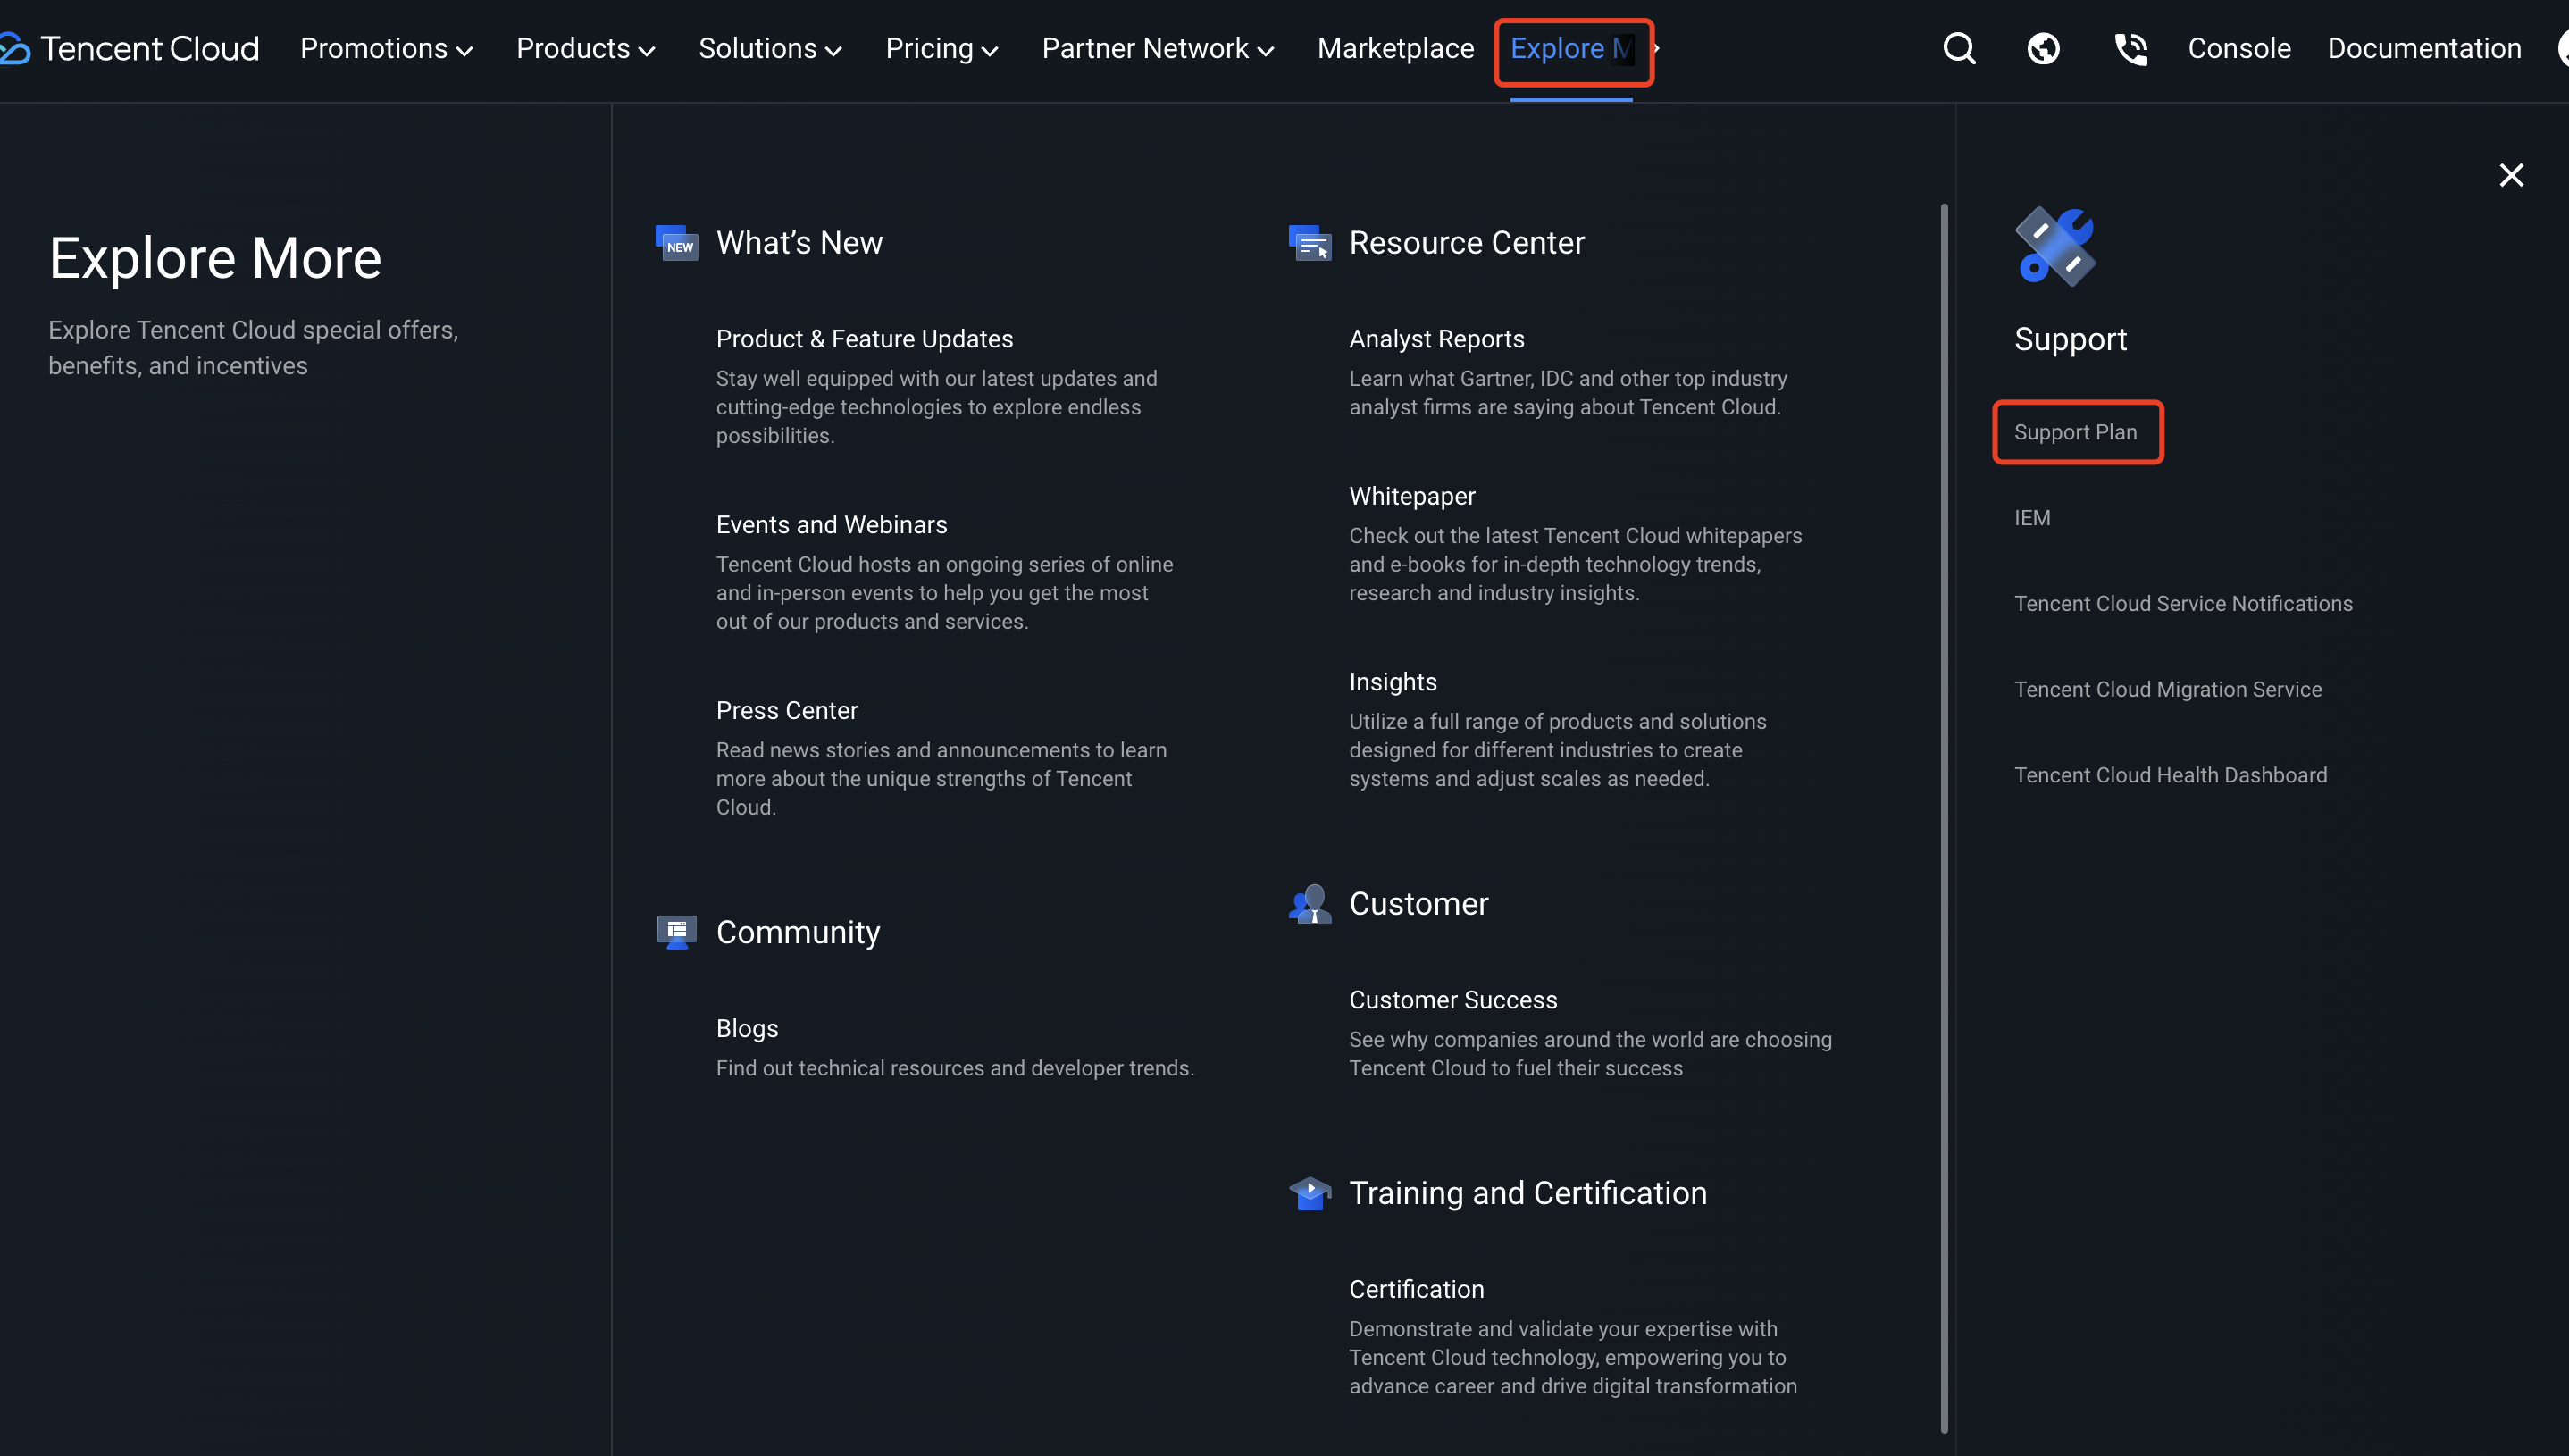The width and height of the screenshot is (2569, 1456).
Task: Click the search magnifier icon
Action: 1959,48
